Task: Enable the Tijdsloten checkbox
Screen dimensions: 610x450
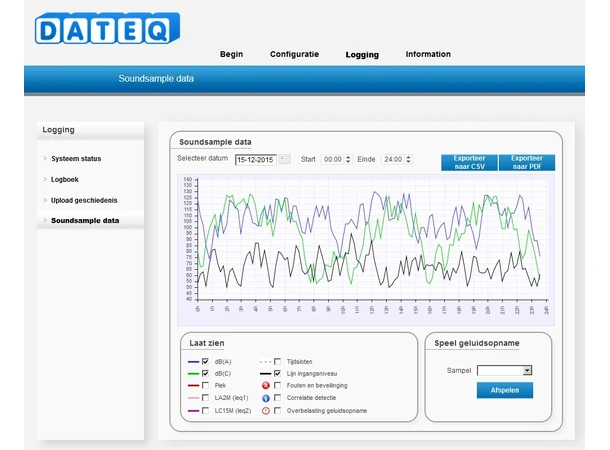Action: [x=277, y=361]
